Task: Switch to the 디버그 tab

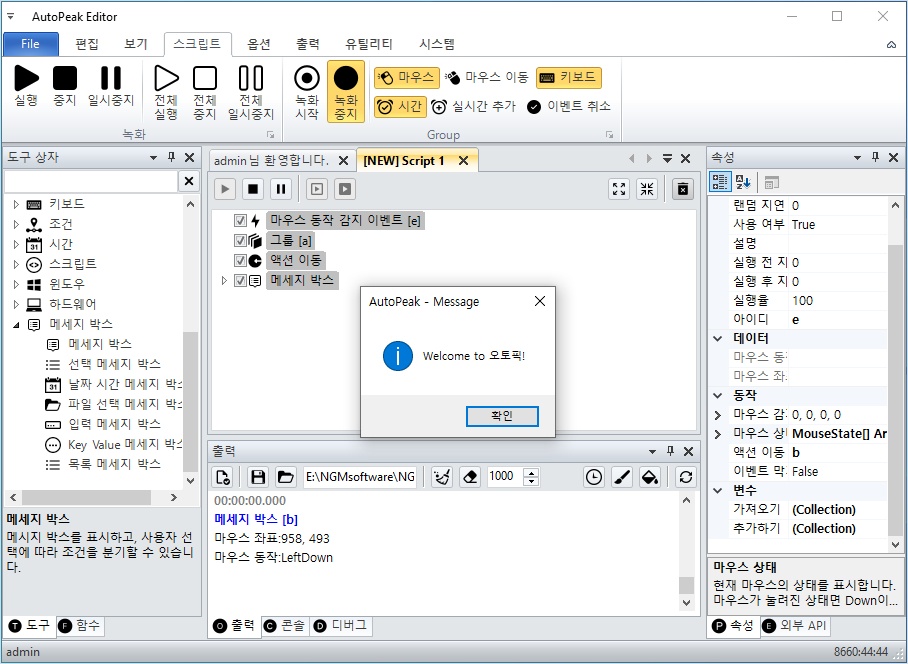Action: point(340,626)
